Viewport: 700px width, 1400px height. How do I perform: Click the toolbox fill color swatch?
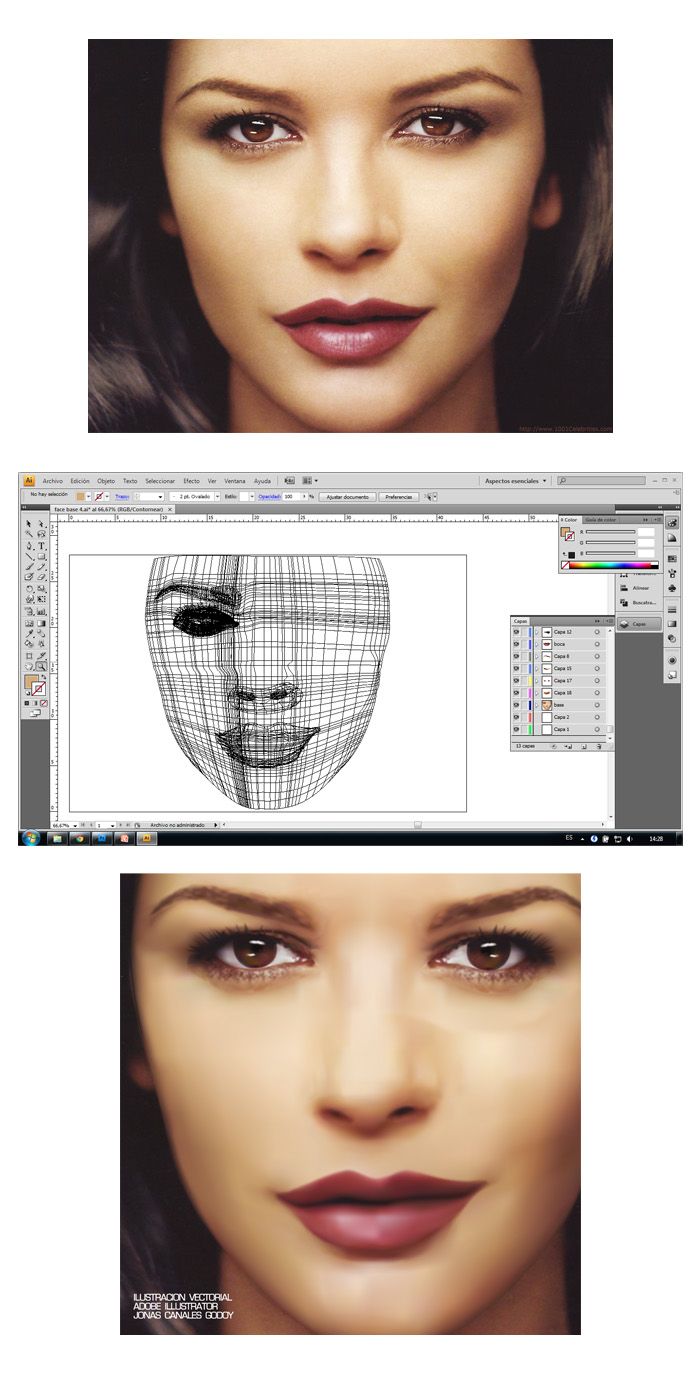pyautogui.click(x=31, y=682)
